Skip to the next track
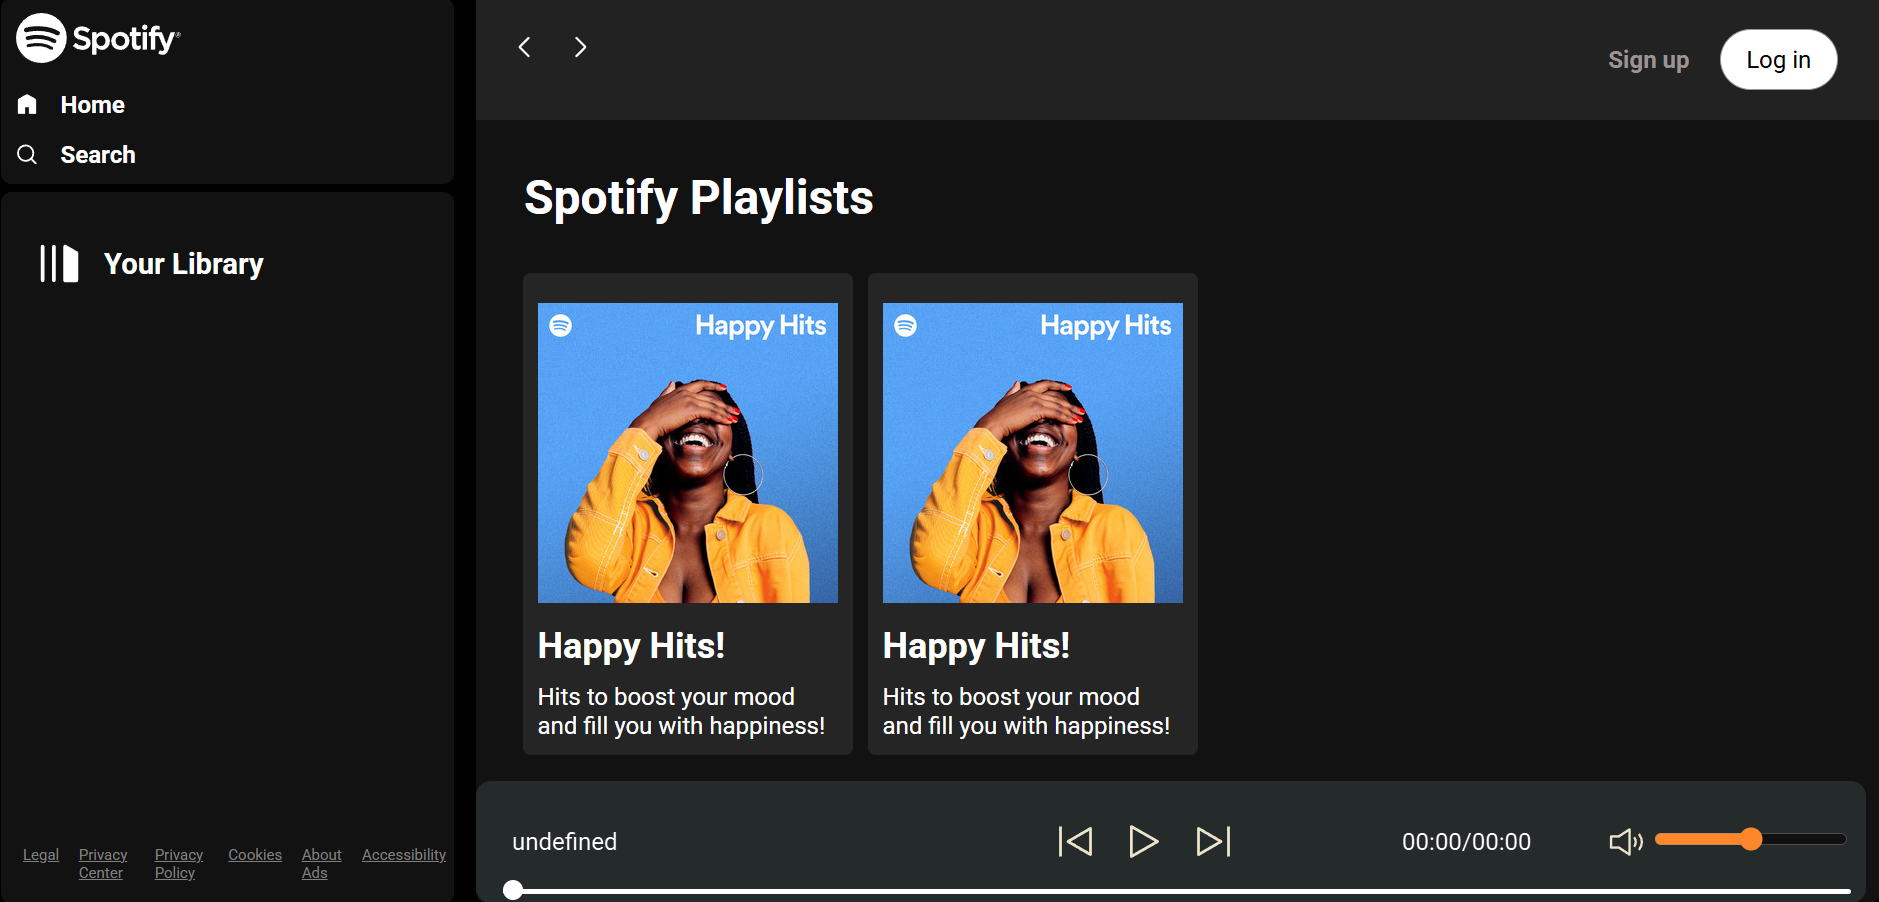This screenshot has width=1879, height=902. (x=1213, y=841)
